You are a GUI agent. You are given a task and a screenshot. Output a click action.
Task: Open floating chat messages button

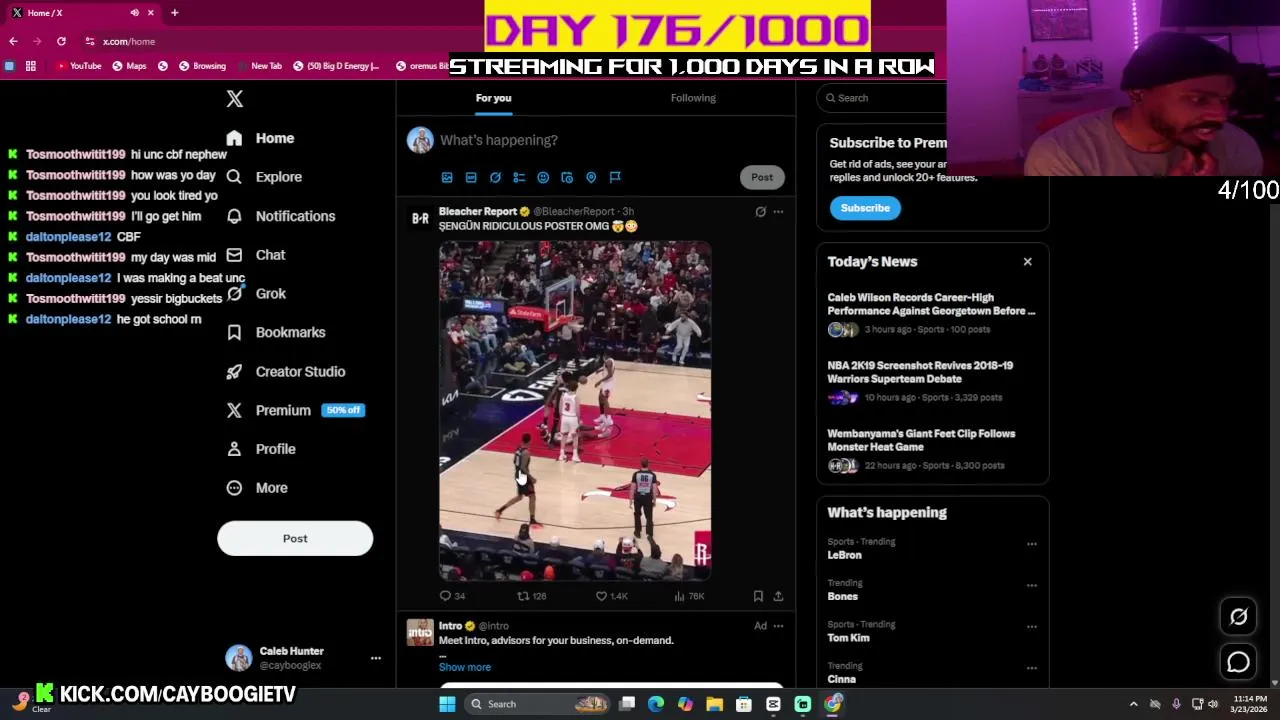coord(1238,662)
